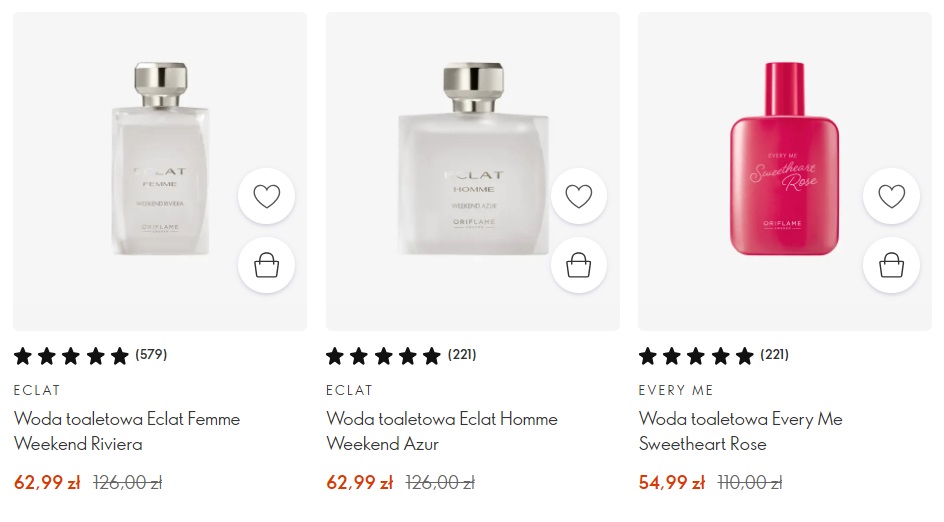This screenshot has width=944, height=522.
Task: Add Eclat Femme Weekend Riviera to wishlist
Action: point(266,196)
